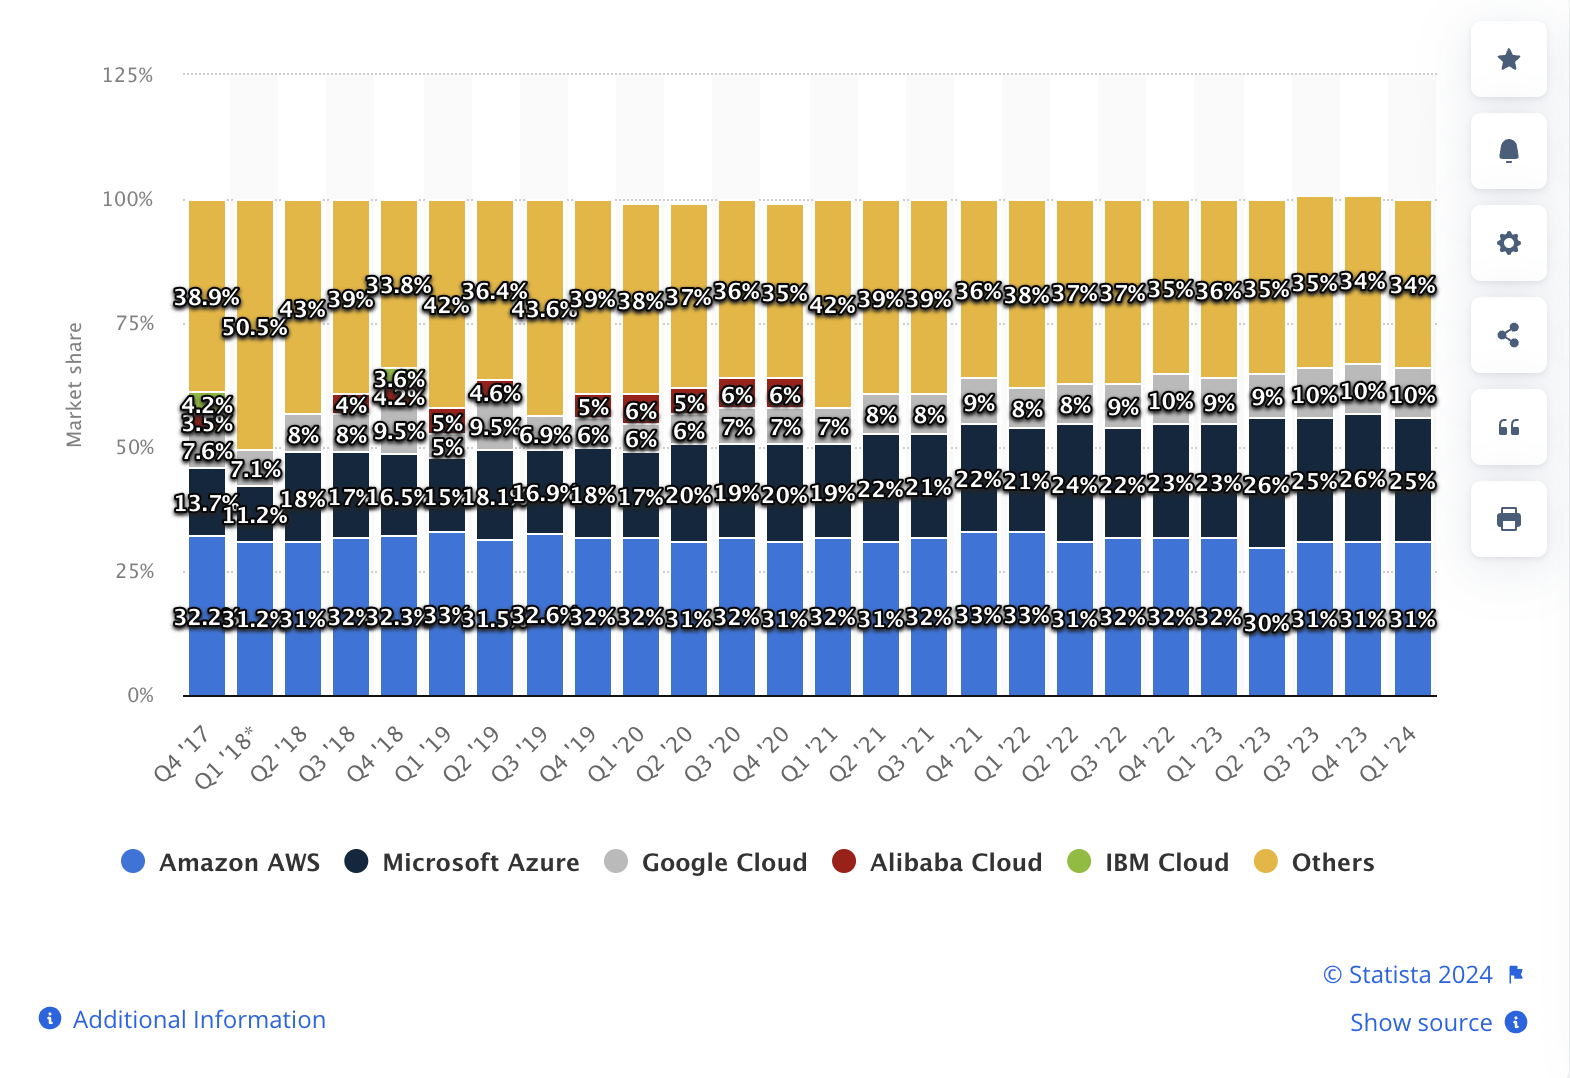Toggle Google Cloud legend series
This screenshot has width=1570, height=1078.
(x=706, y=862)
